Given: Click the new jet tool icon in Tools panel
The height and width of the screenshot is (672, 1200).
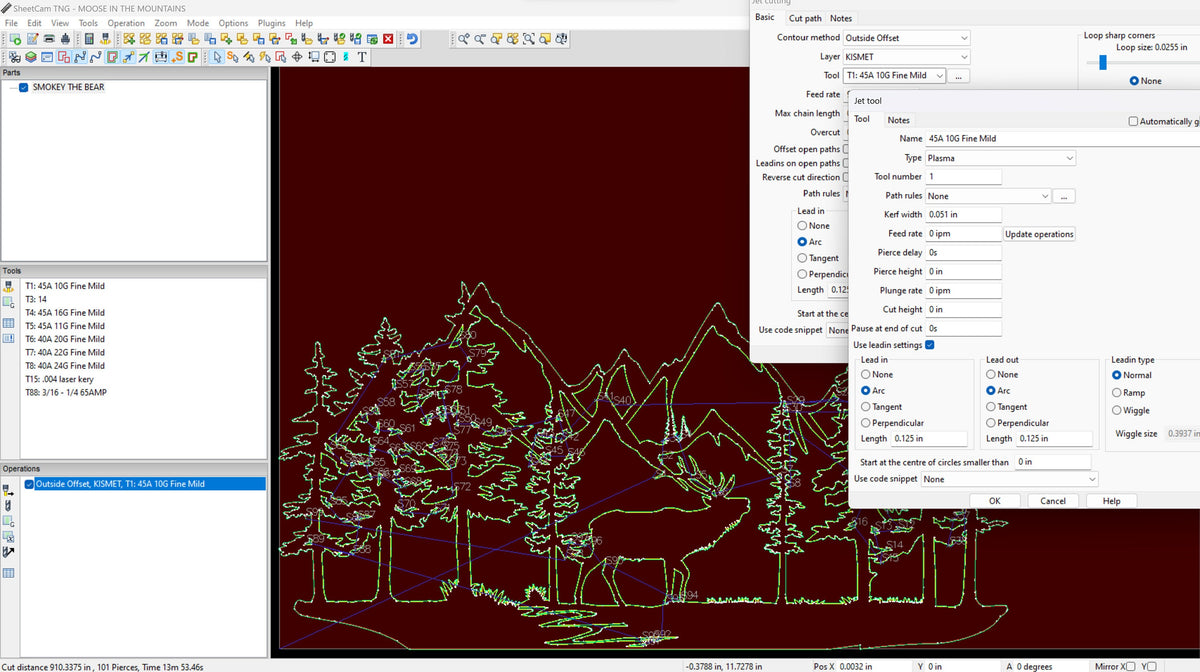Looking at the screenshot, I should pos(8,287).
